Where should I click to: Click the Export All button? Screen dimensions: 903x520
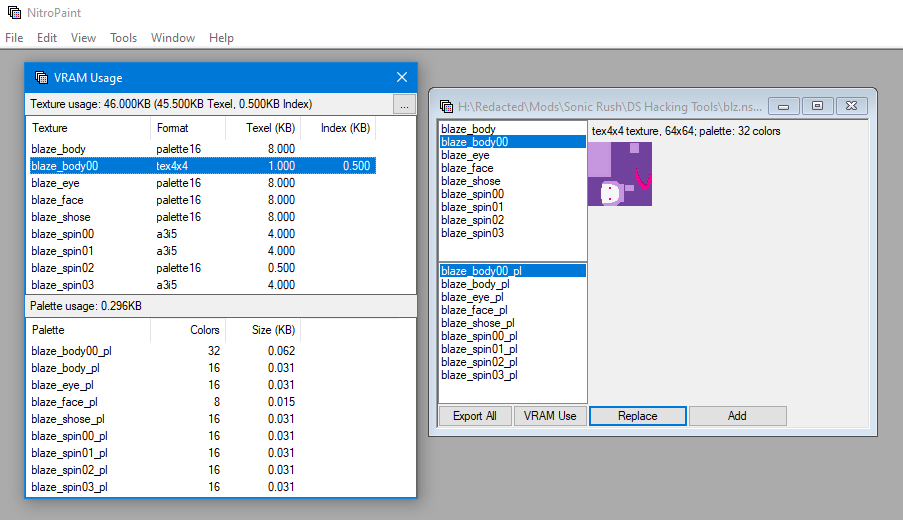pos(475,416)
